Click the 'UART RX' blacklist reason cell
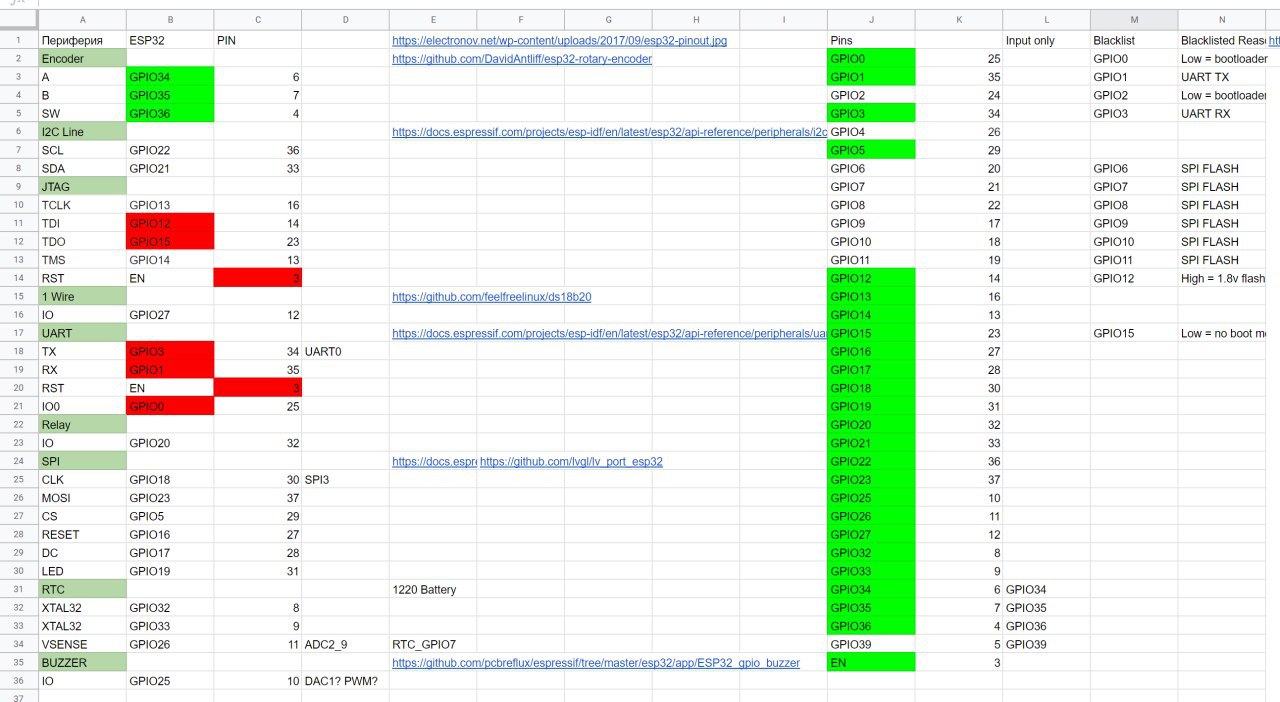This screenshot has height=702, width=1280. point(1222,114)
